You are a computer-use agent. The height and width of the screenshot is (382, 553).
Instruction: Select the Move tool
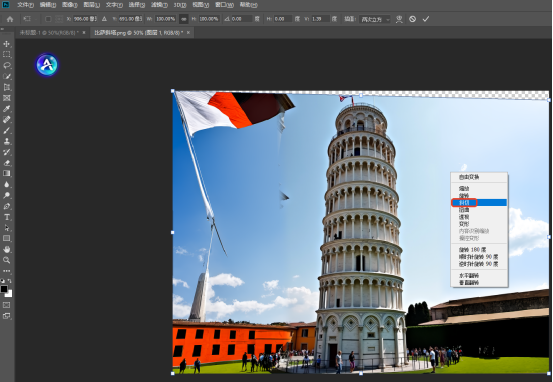pos(6,44)
